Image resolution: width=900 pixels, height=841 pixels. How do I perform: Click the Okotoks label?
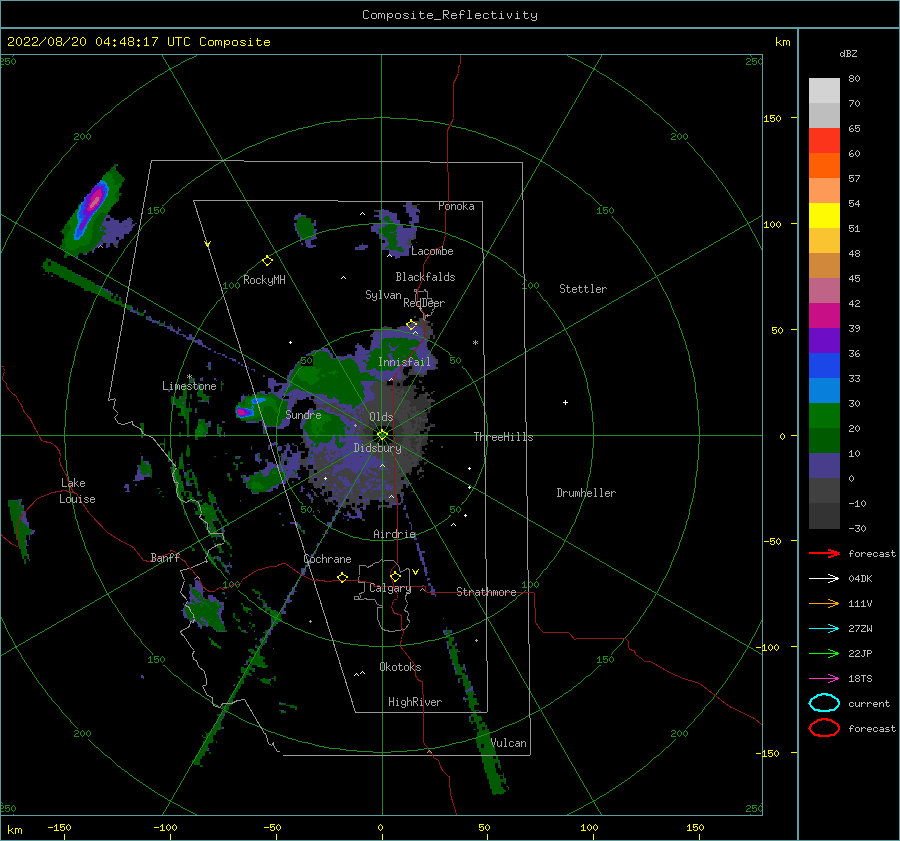tap(400, 667)
